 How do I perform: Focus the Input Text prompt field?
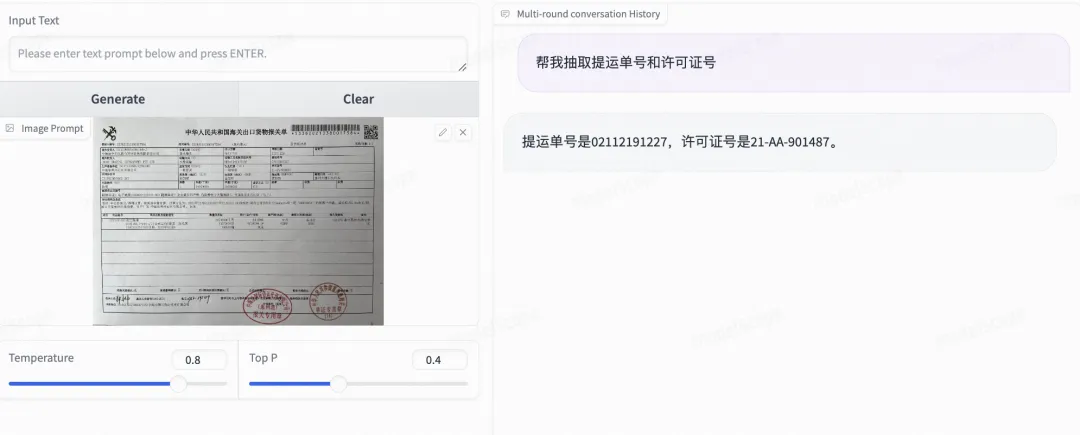click(238, 54)
